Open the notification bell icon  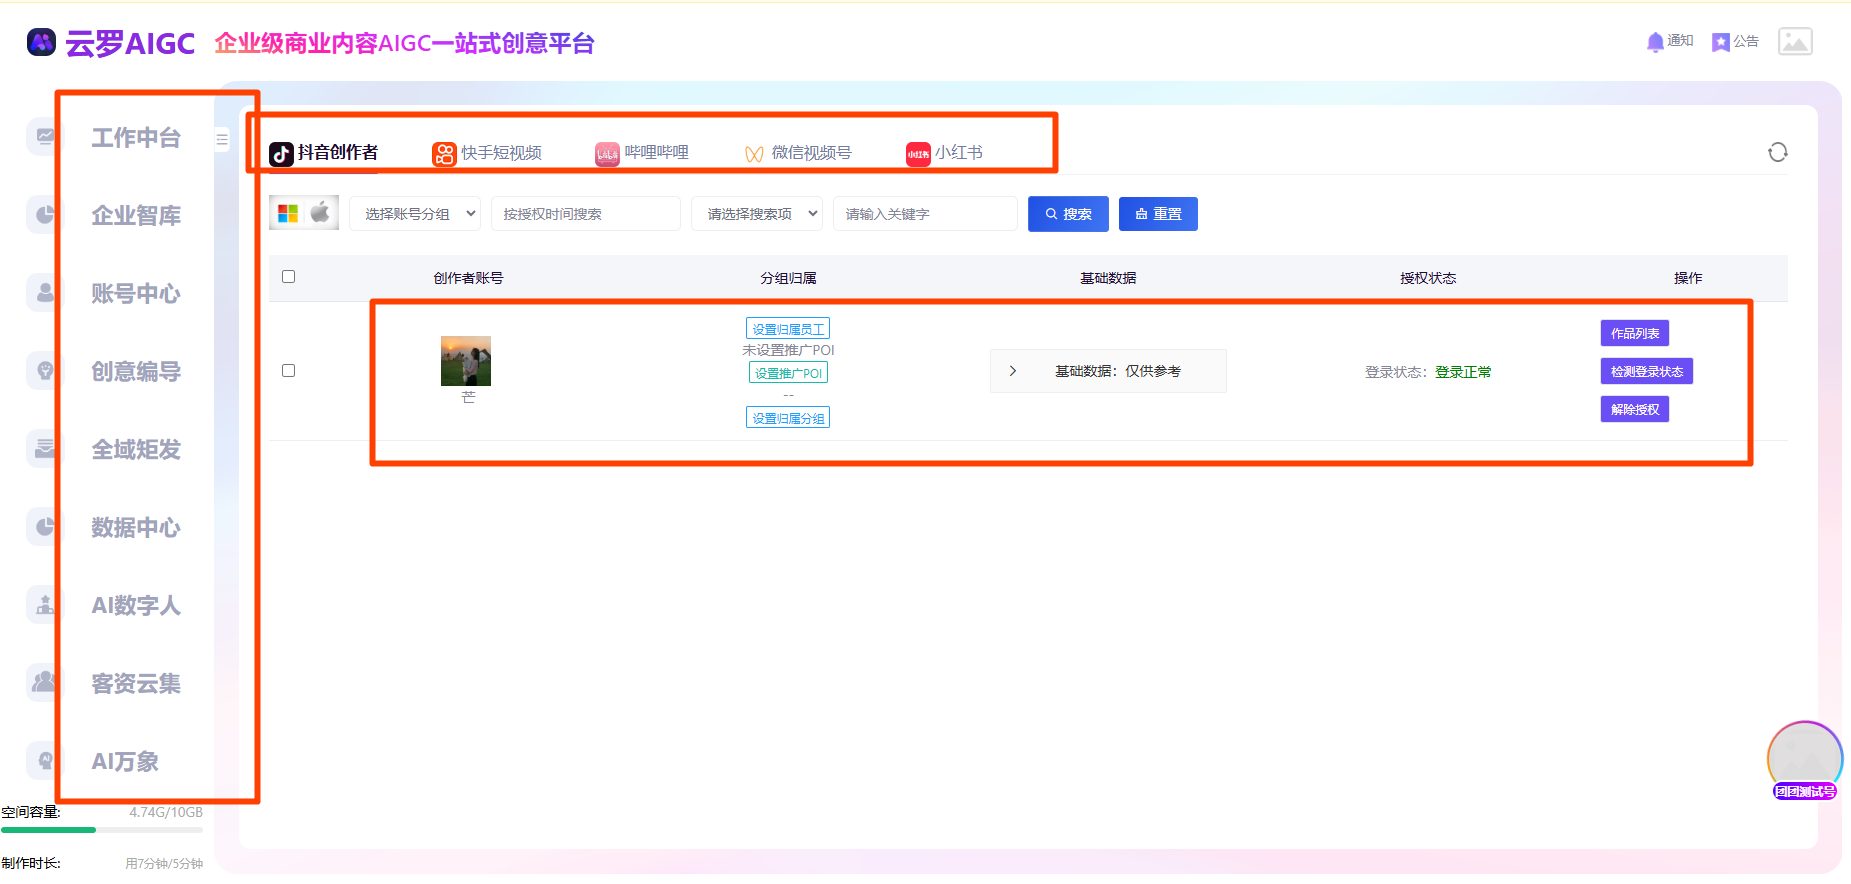pyautogui.click(x=1655, y=42)
